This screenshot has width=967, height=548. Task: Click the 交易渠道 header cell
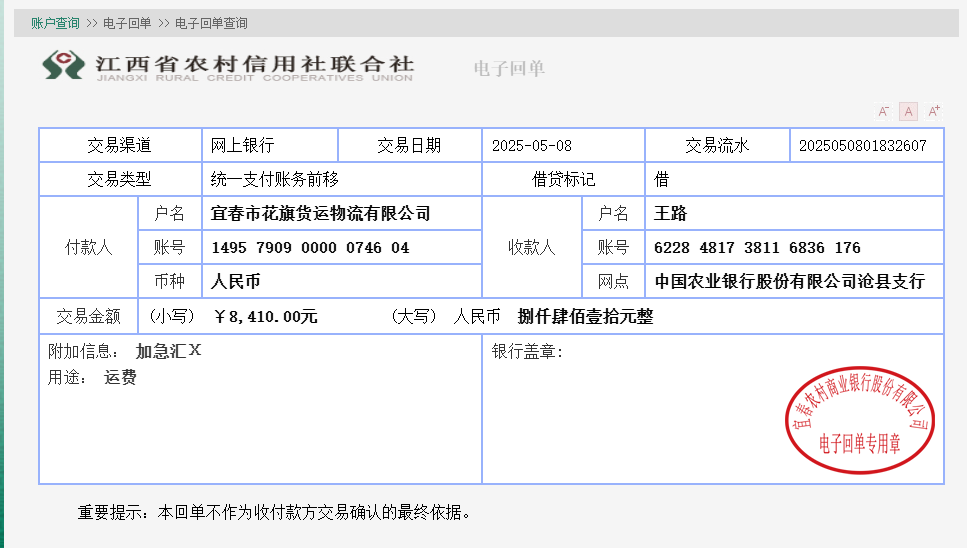[x=120, y=145]
